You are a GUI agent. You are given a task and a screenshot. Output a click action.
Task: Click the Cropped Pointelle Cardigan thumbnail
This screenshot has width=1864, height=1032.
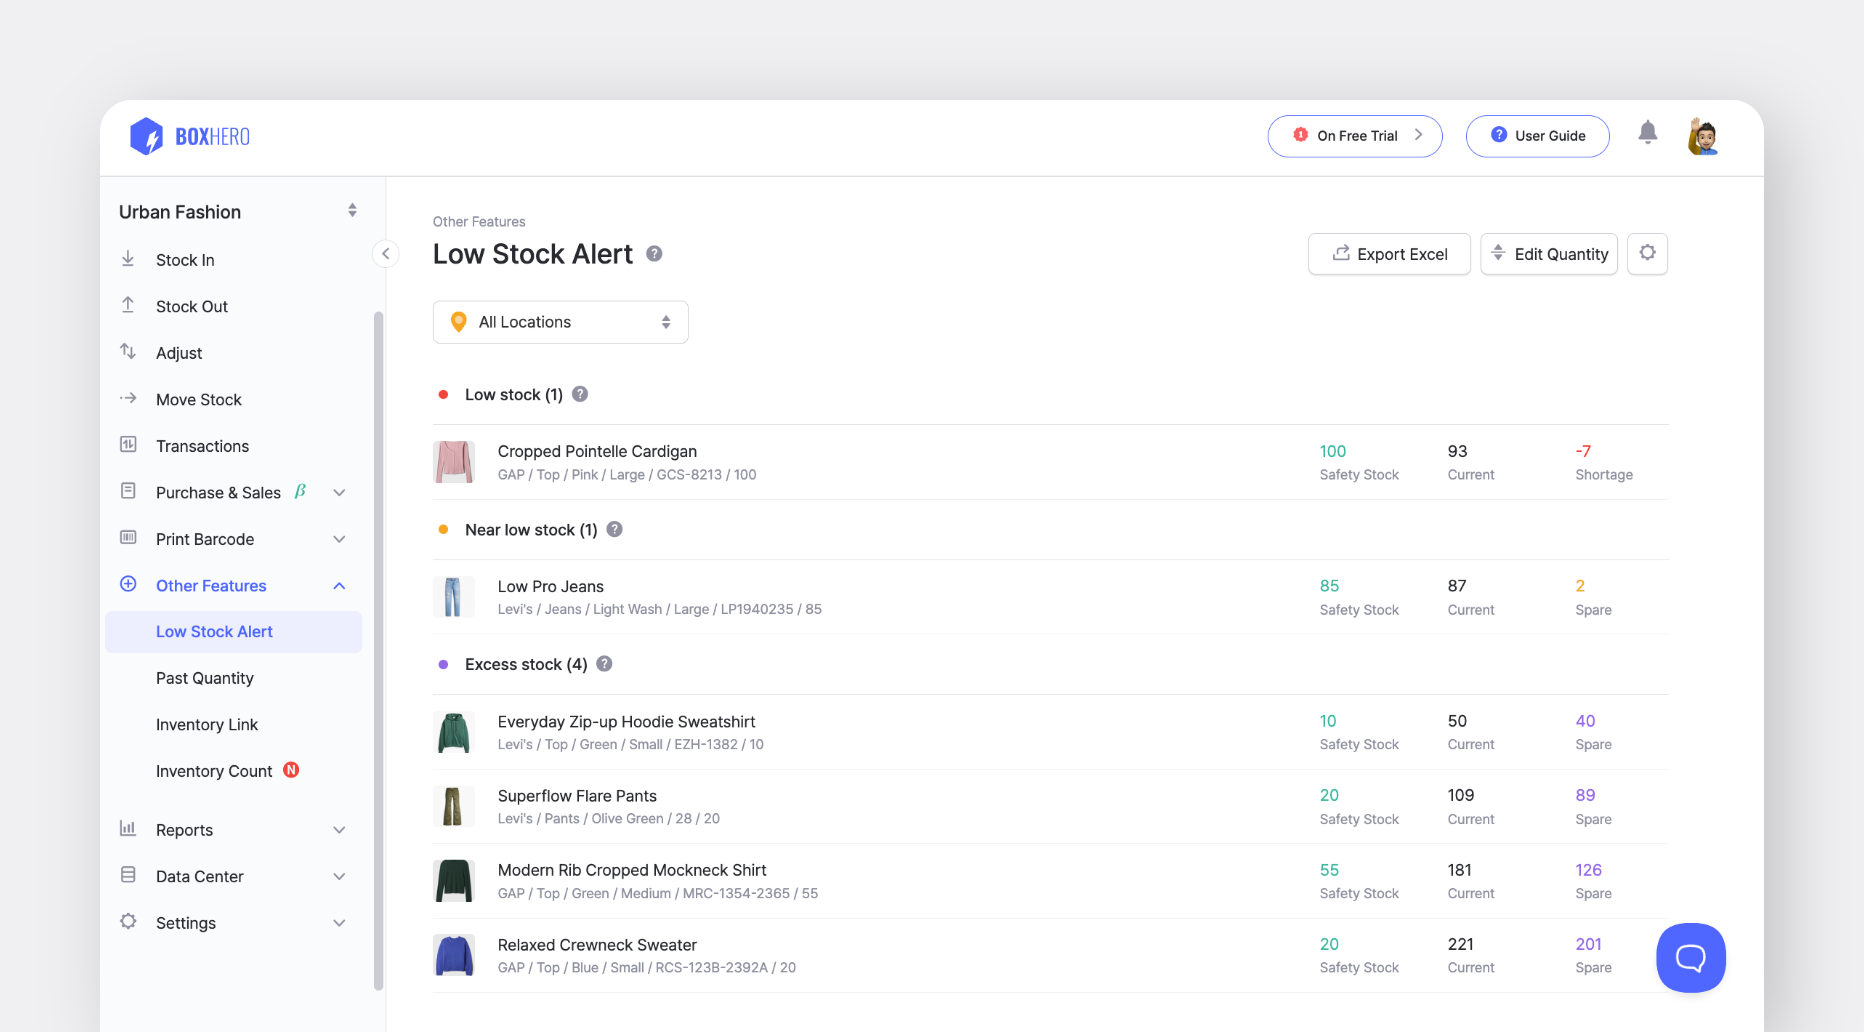click(x=455, y=461)
